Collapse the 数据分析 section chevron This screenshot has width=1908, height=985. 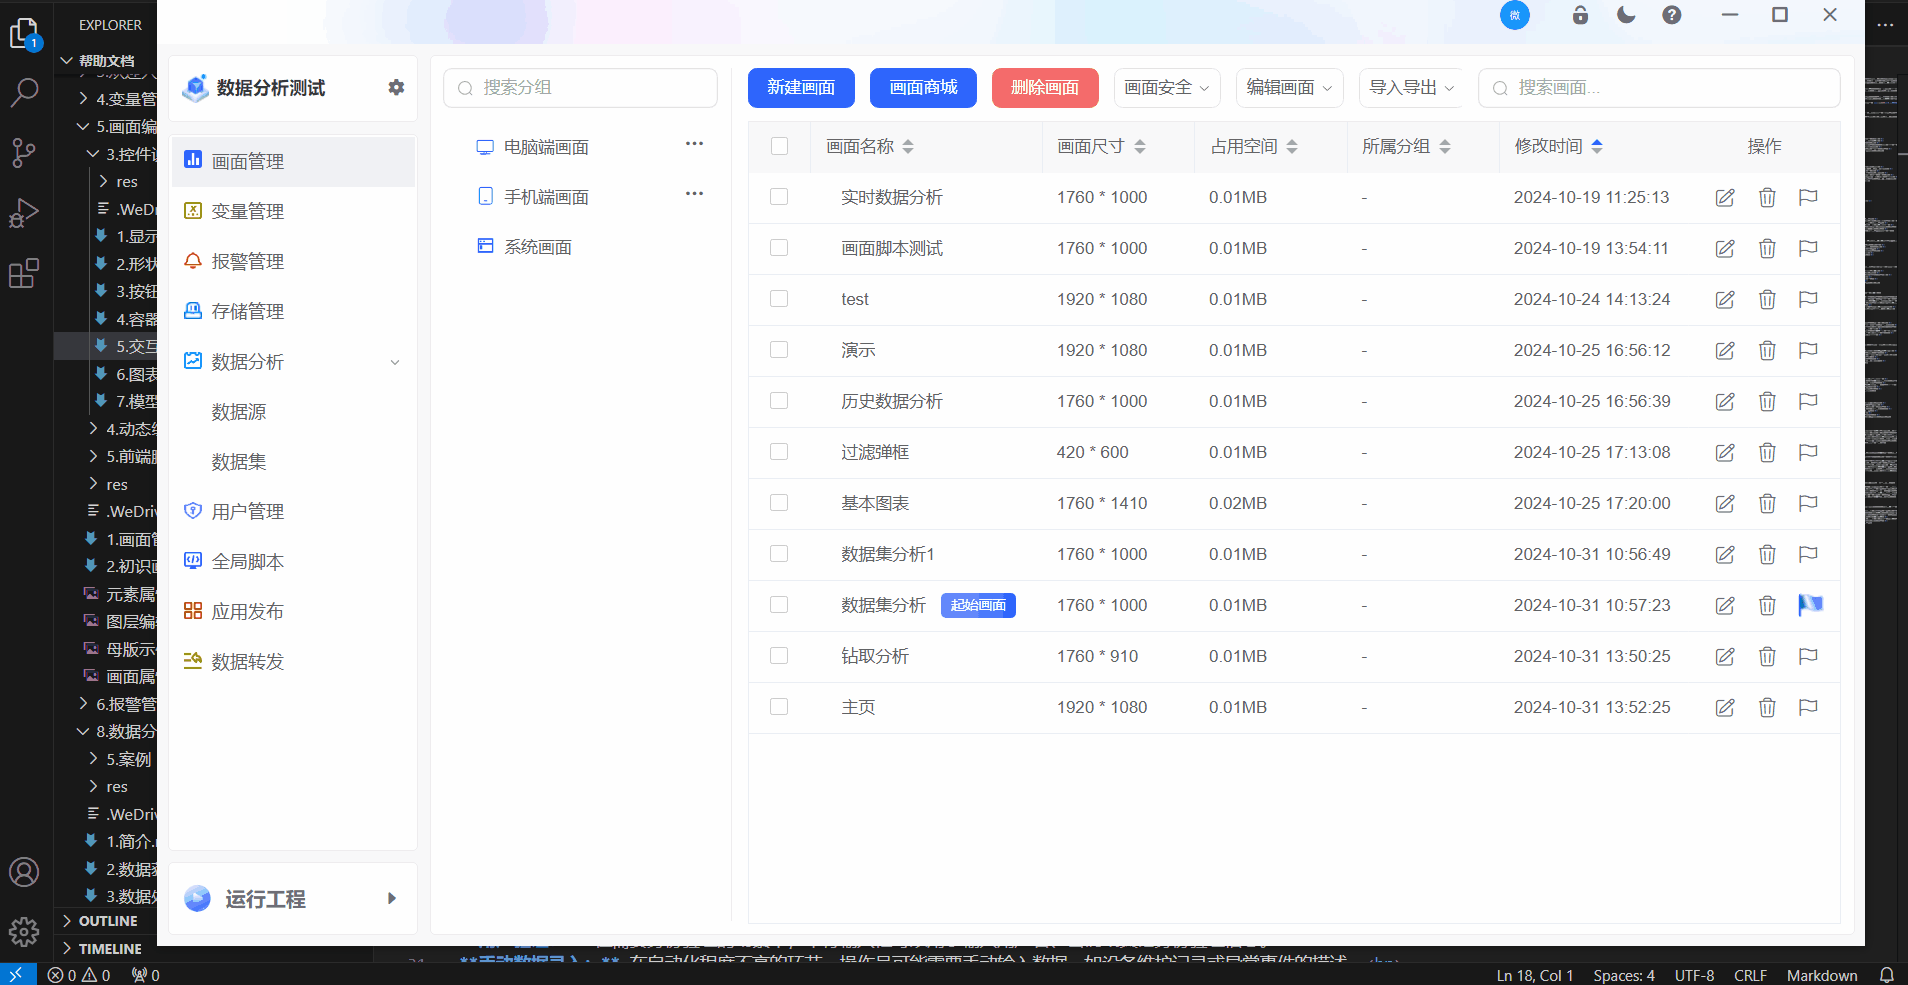click(395, 362)
